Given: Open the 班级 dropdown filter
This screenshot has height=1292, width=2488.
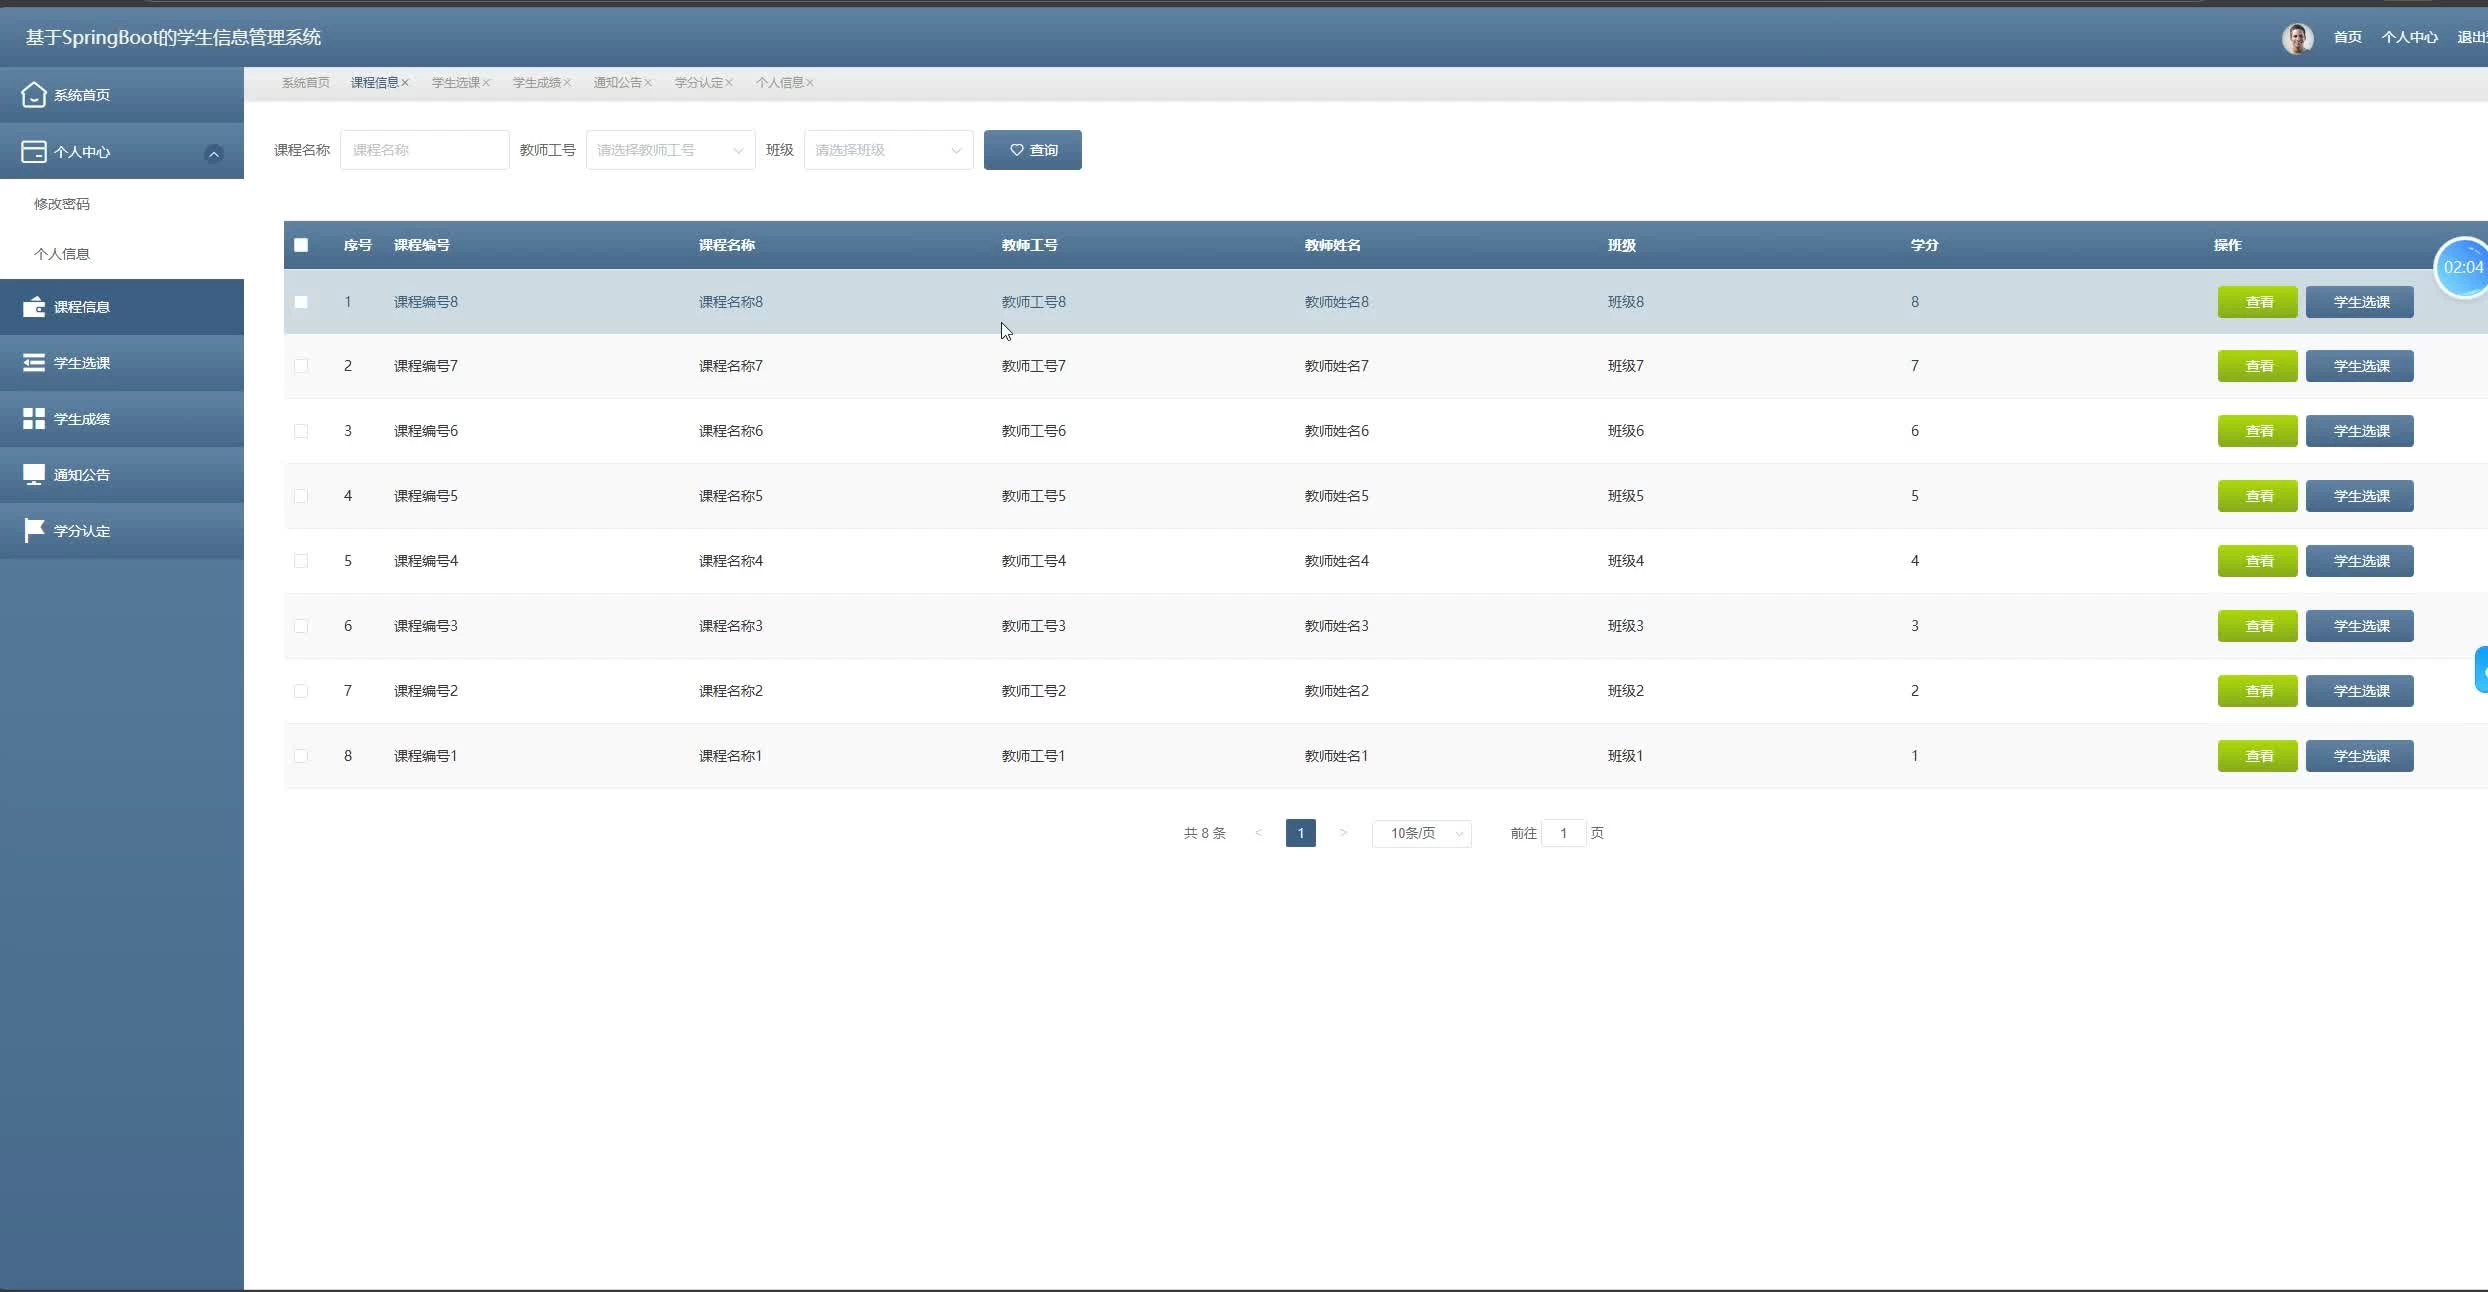Looking at the screenshot, I should [x=888, y=150].
